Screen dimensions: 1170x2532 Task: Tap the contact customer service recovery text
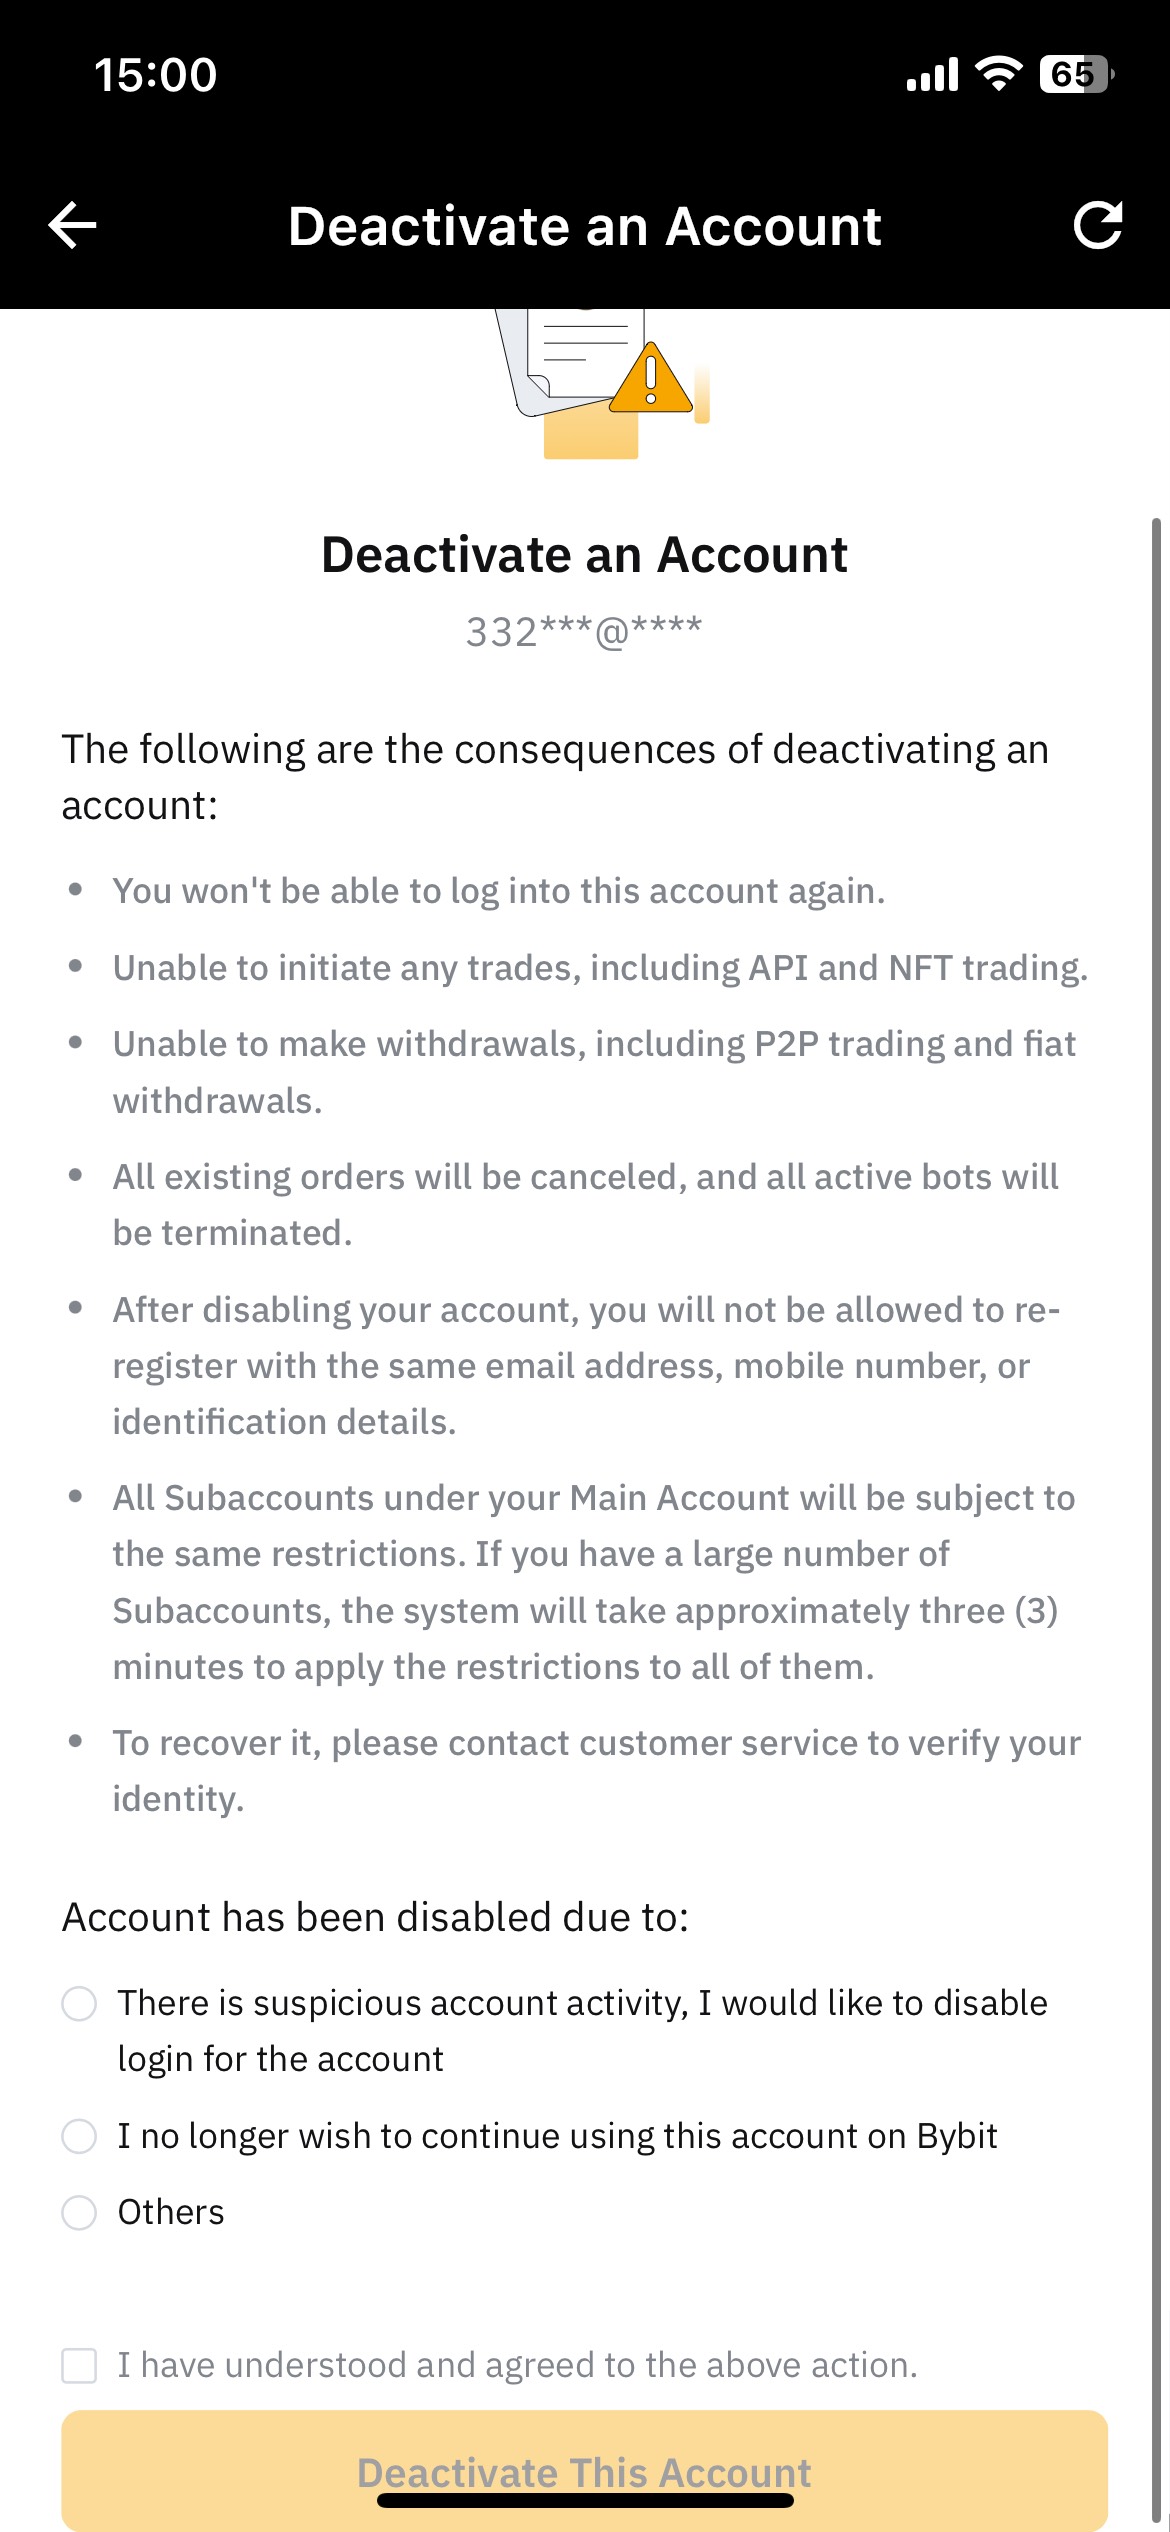tap(596, 1770)
